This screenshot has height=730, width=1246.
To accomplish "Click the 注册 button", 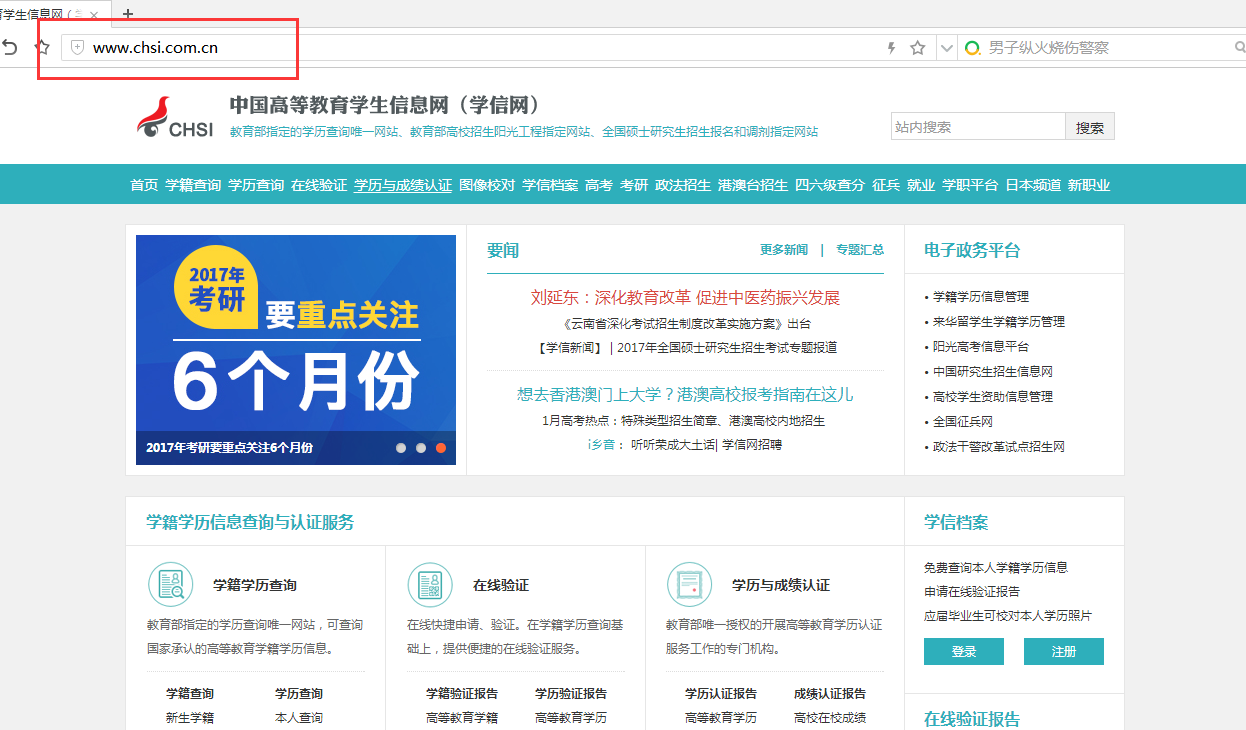I will [1063, 650].
